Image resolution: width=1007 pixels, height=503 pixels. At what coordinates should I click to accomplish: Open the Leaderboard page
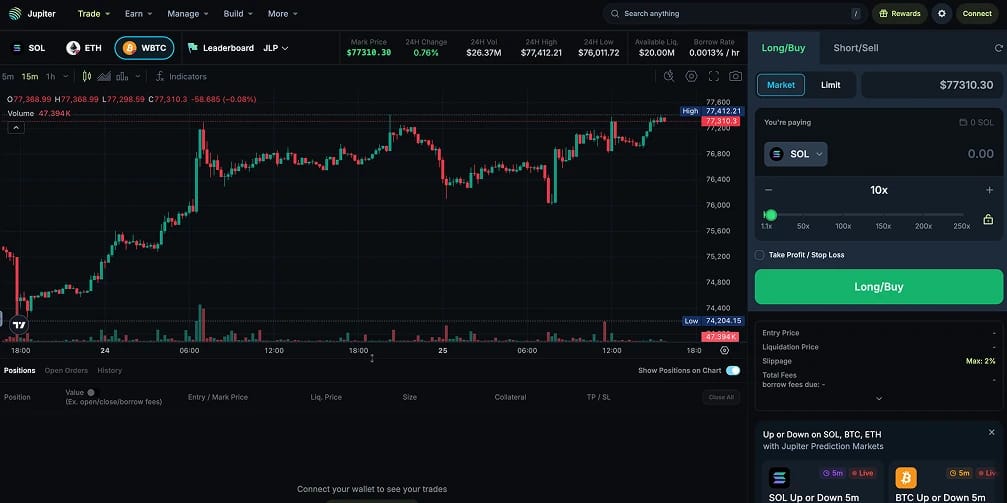pyautogui.click(x=220, y=48)
